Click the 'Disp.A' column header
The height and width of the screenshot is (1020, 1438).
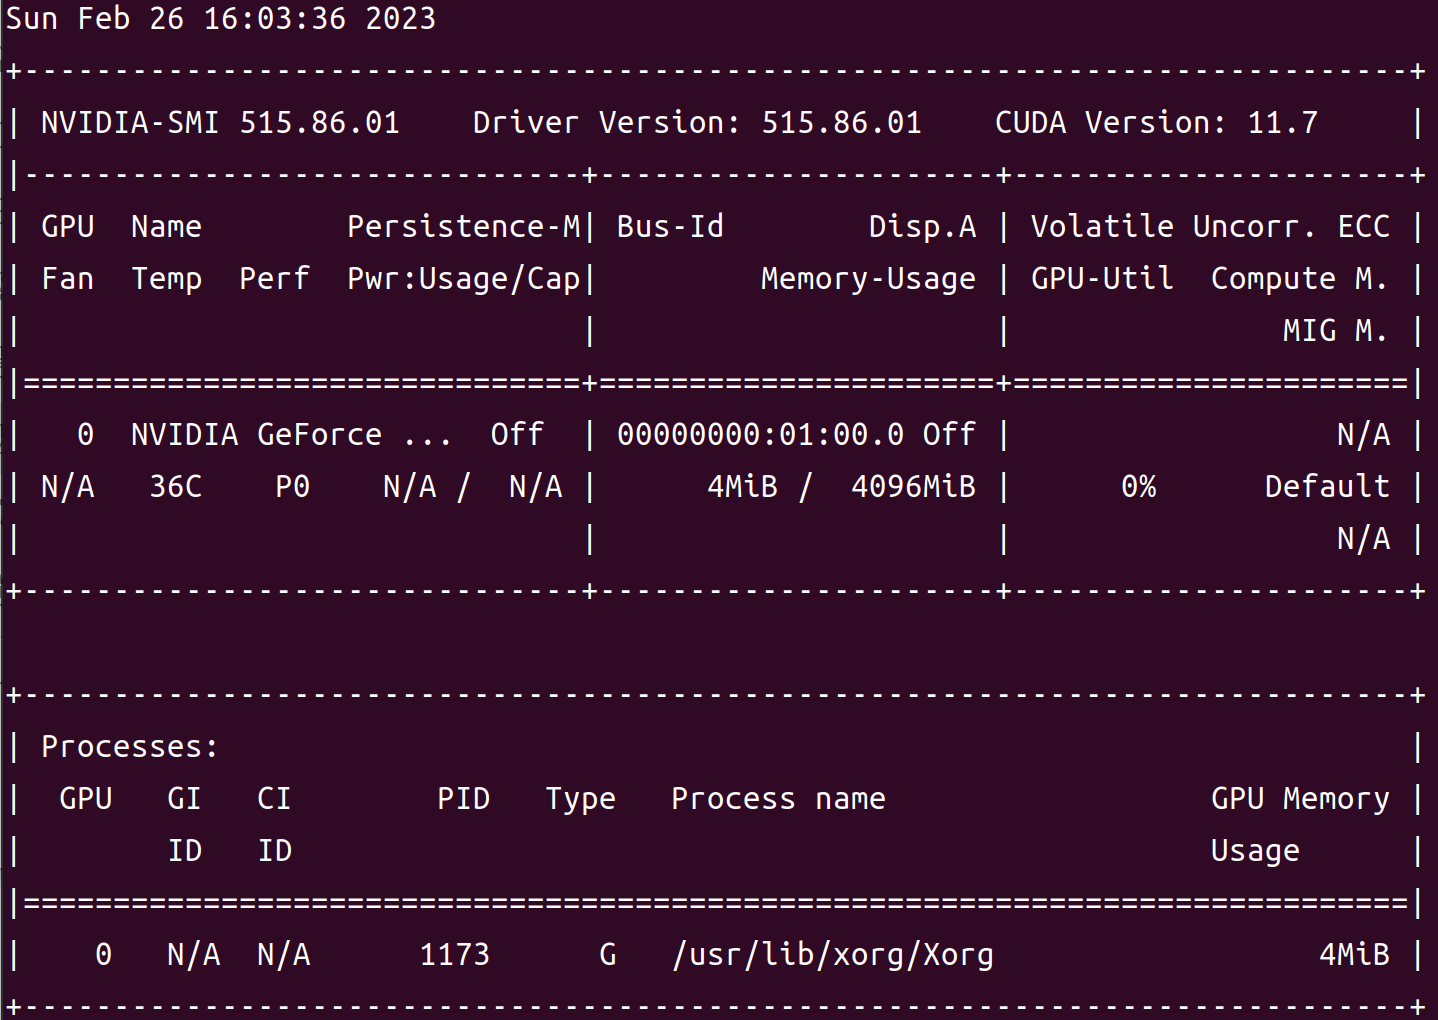[x=922, y=227]
